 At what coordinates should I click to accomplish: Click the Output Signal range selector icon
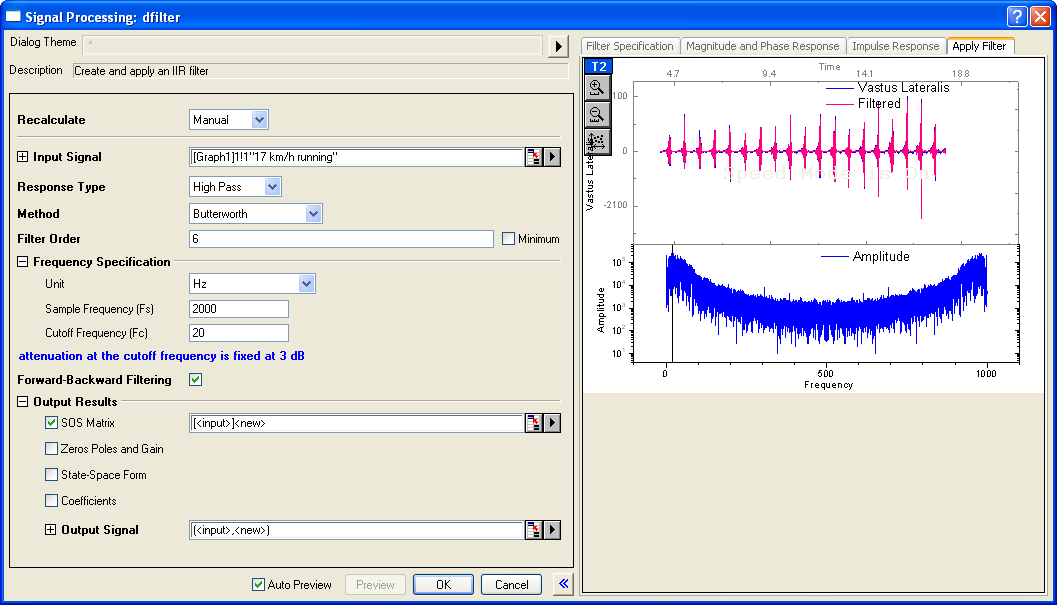(533, 530)
